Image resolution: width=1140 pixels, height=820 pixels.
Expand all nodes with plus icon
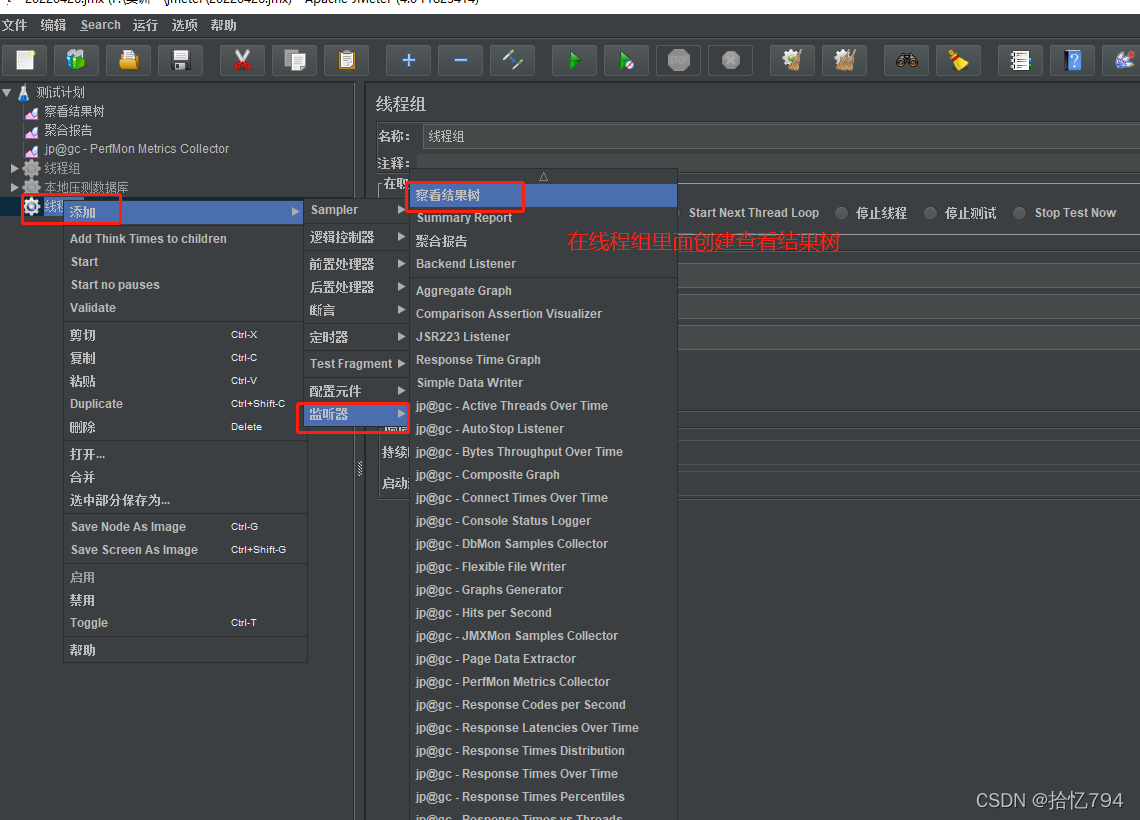click(x=409, y=60)
